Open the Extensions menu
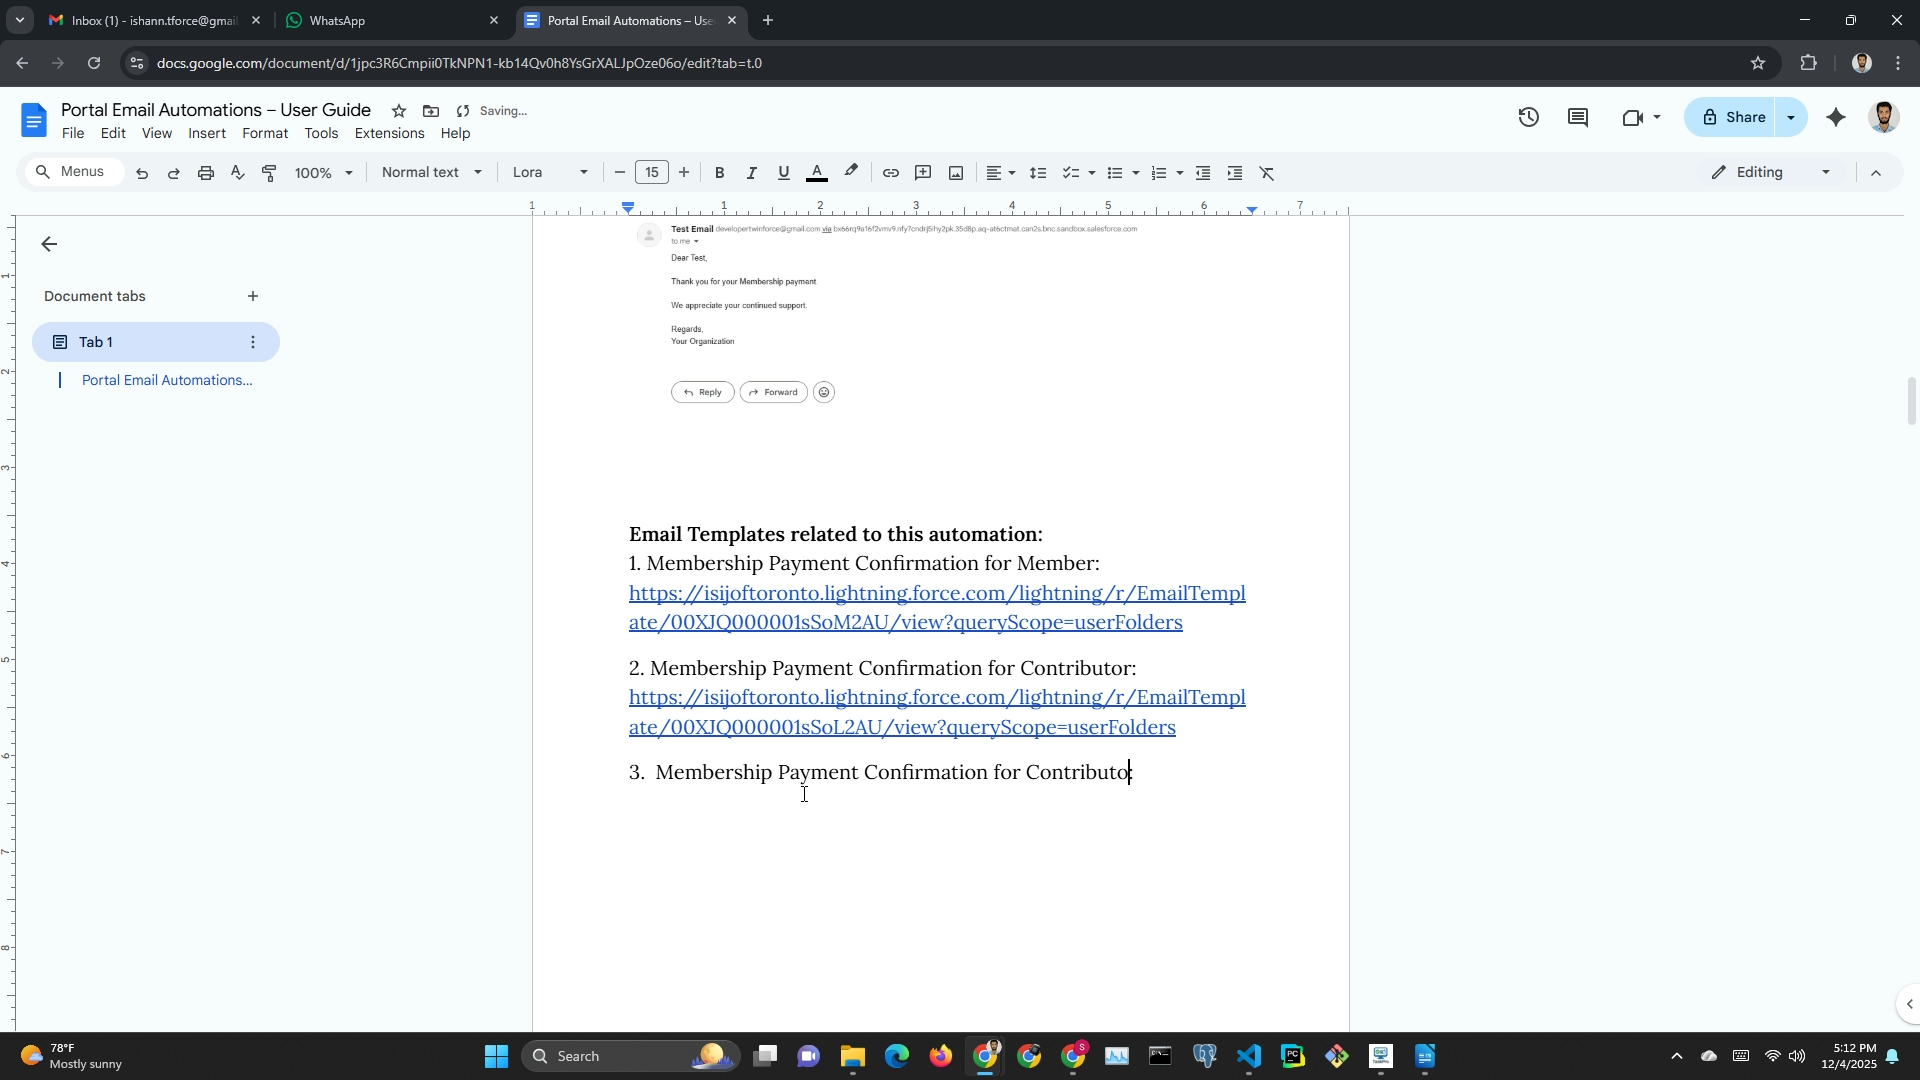 pyautogui.click(x=389, y=134)
